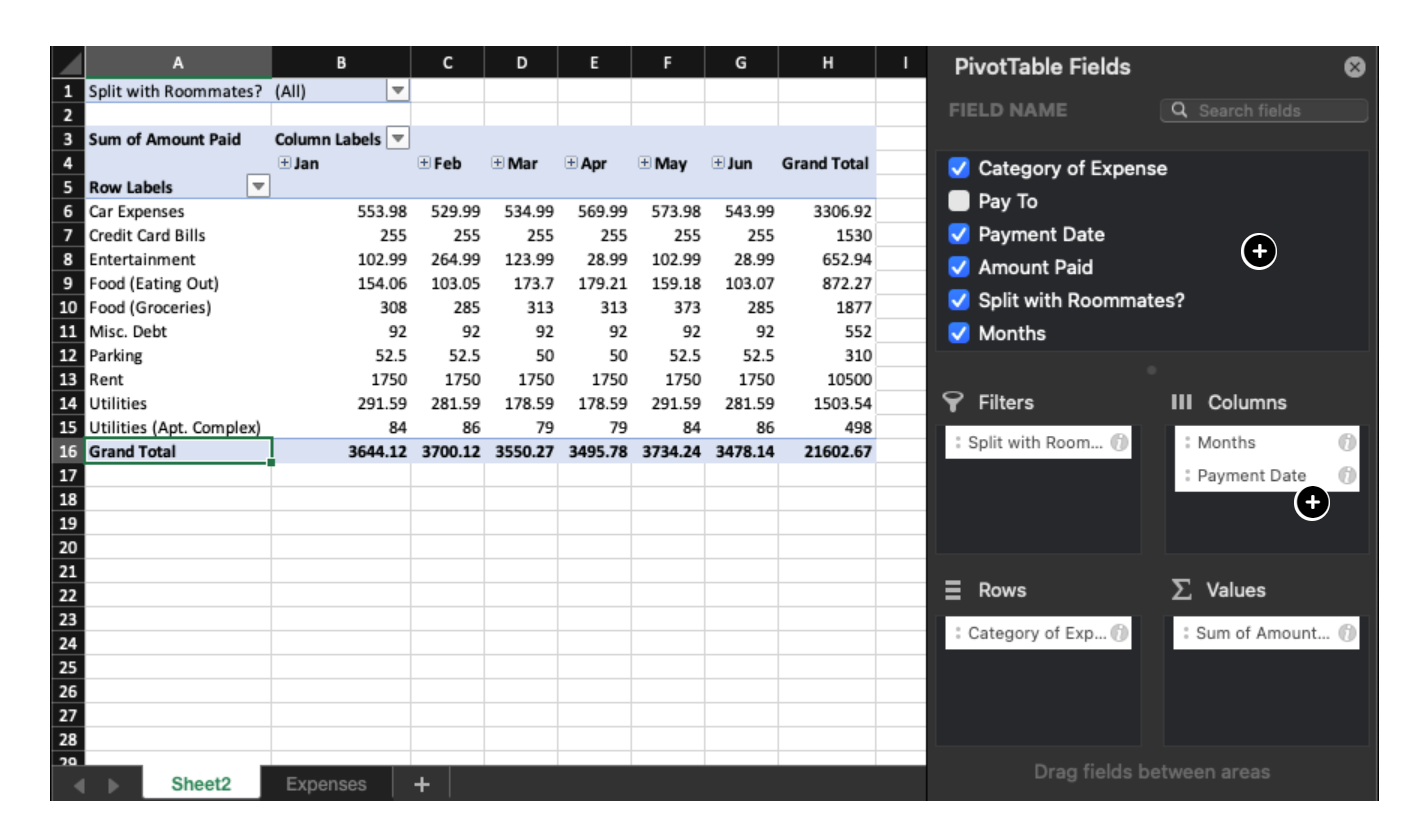The width and height of the screenshot is (1413, 838).
Task: Open info for Category of Exp row field
Action: point(1119,632)
